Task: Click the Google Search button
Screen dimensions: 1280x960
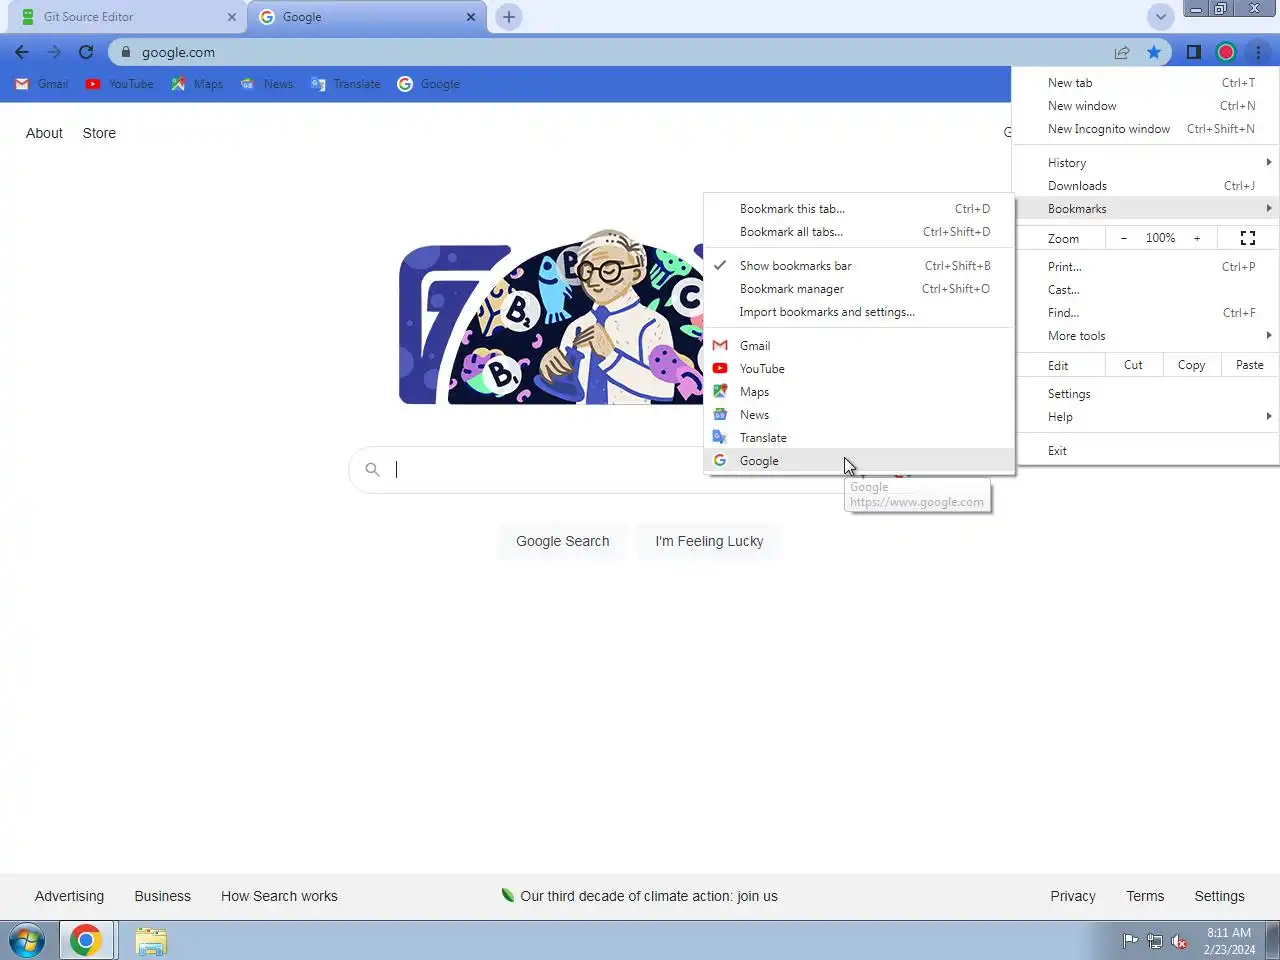Action: point(562,541)
